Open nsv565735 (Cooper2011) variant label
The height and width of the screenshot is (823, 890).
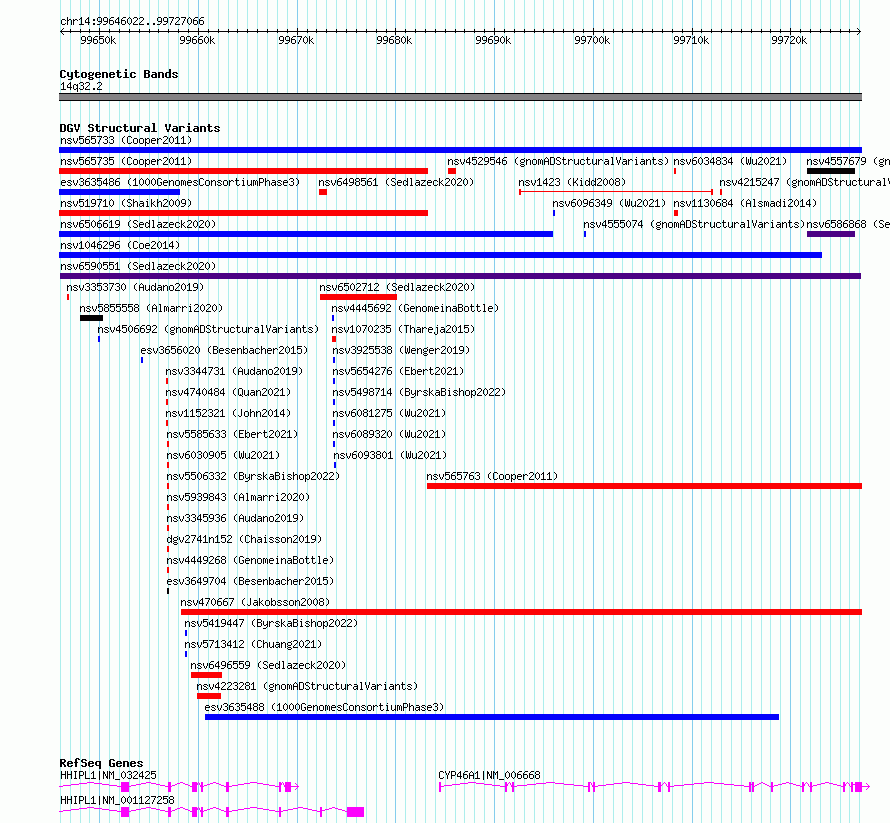coord(126,161)
